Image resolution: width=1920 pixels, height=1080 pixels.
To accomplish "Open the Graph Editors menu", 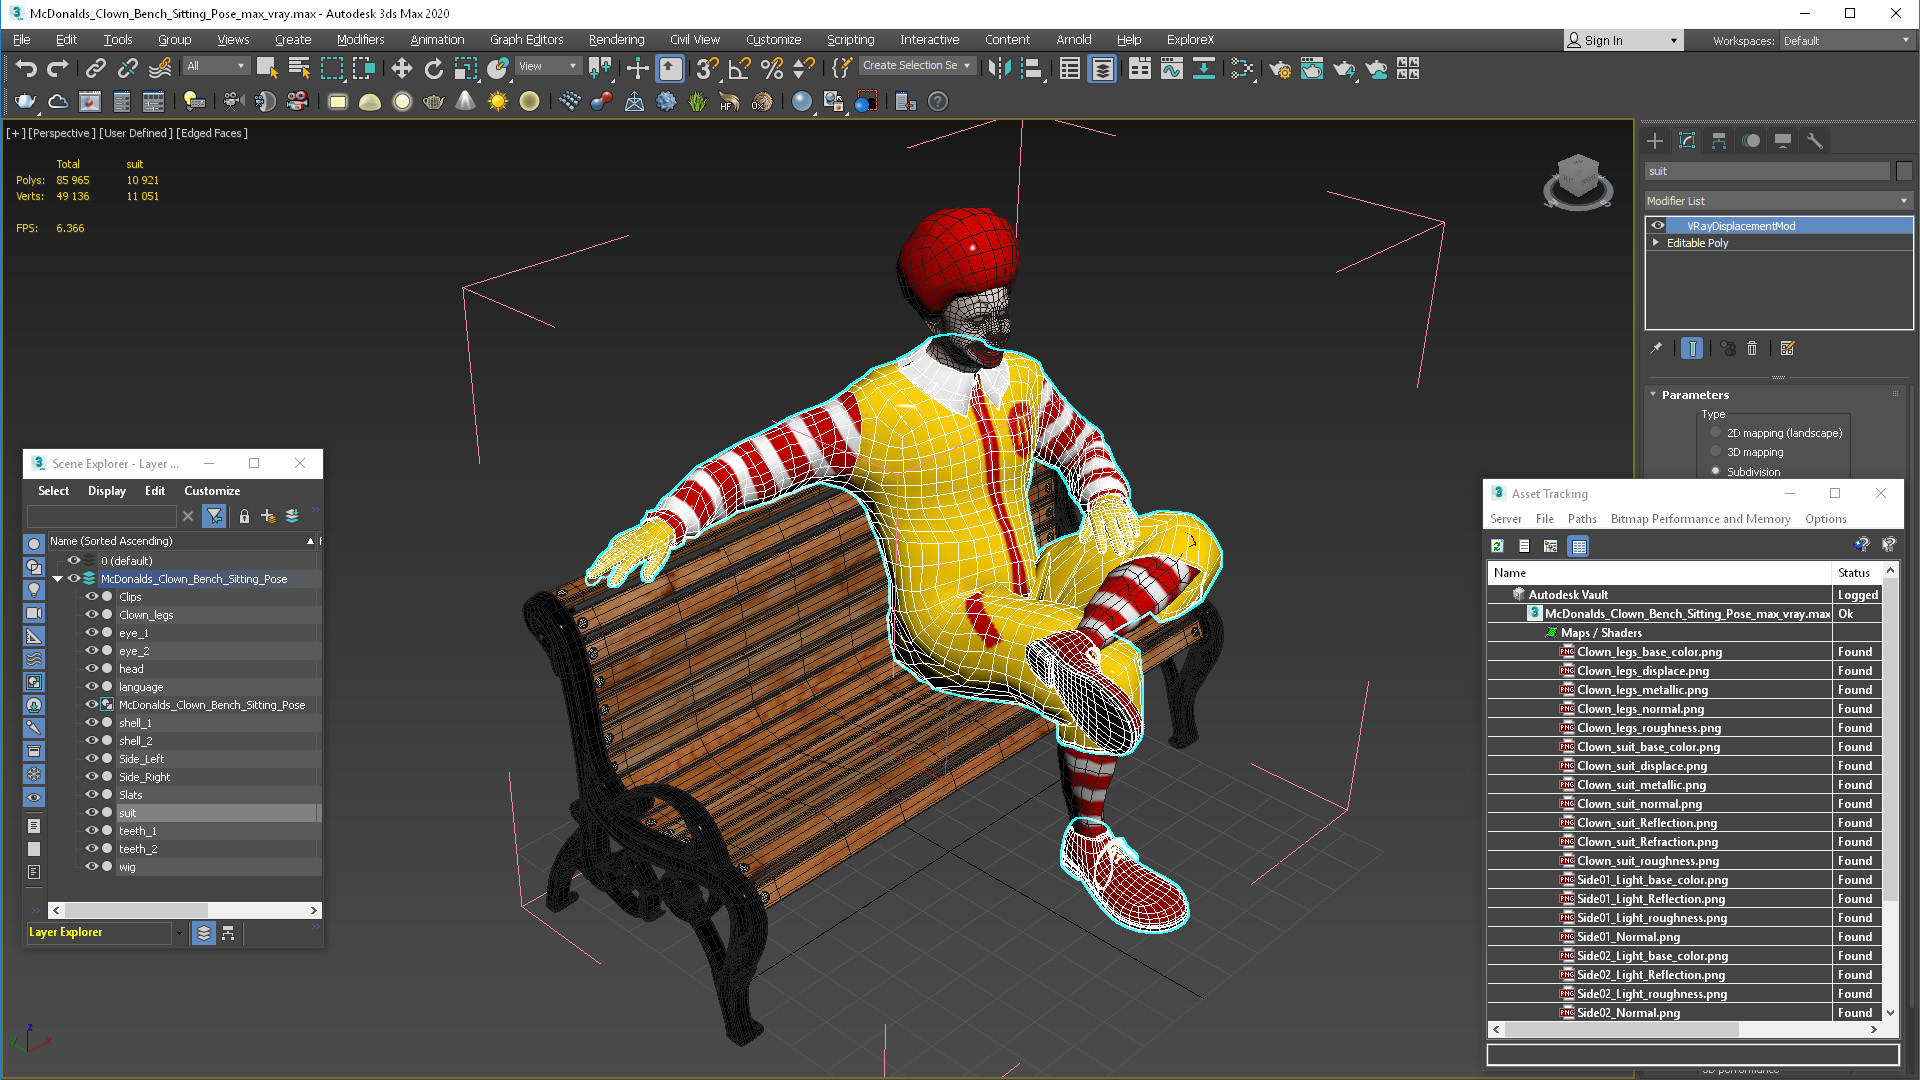I will point(526,40).
